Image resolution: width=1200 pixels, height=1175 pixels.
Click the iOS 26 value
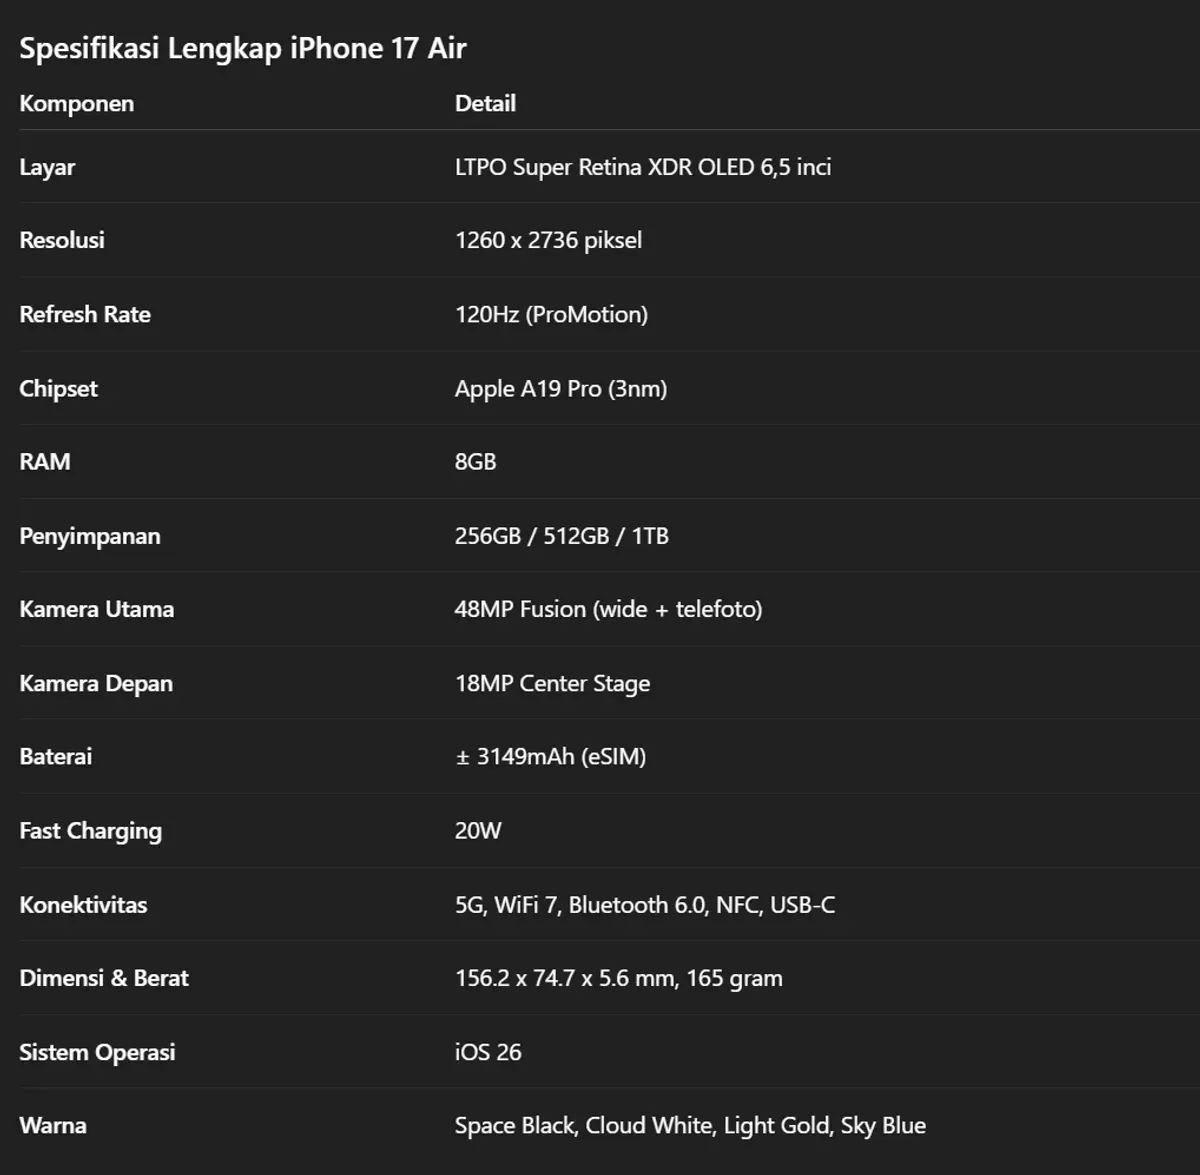point(488,1052)
